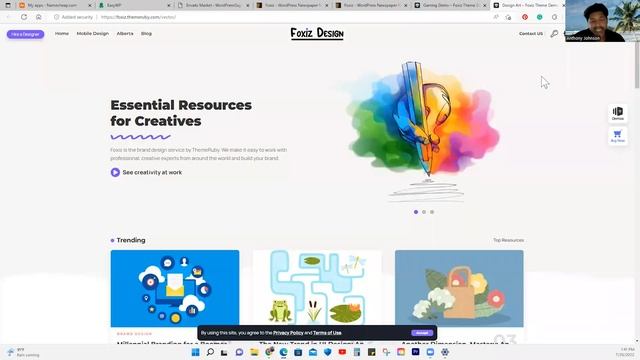
Task: Open the weather widget on taskbar
Action: click(x=23, y=352)
